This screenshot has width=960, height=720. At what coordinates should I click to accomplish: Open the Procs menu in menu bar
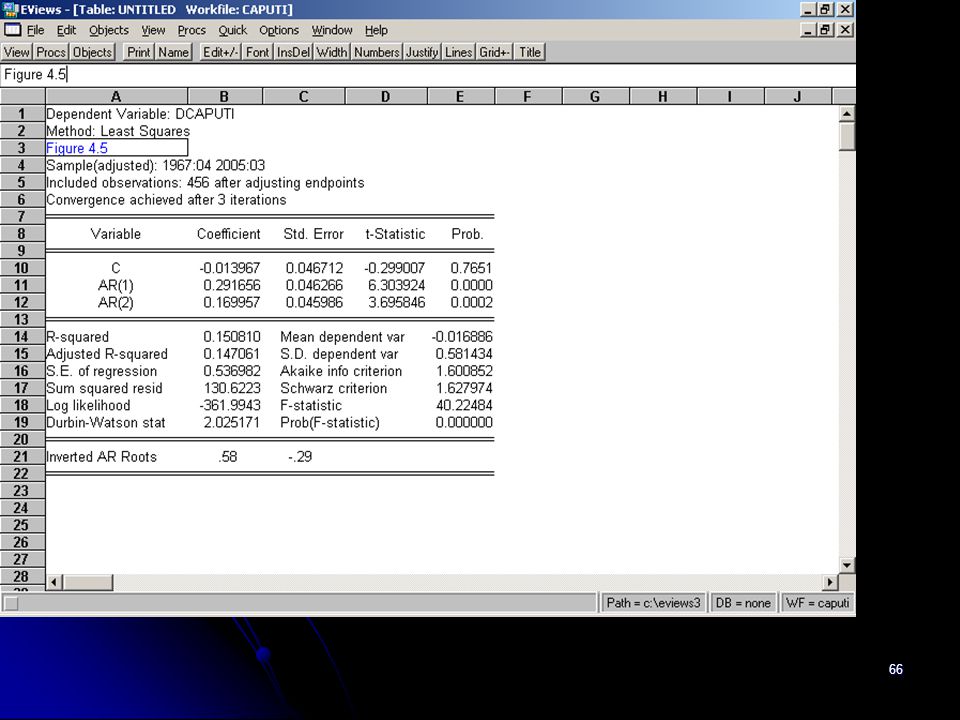click(x=192, y=30)
